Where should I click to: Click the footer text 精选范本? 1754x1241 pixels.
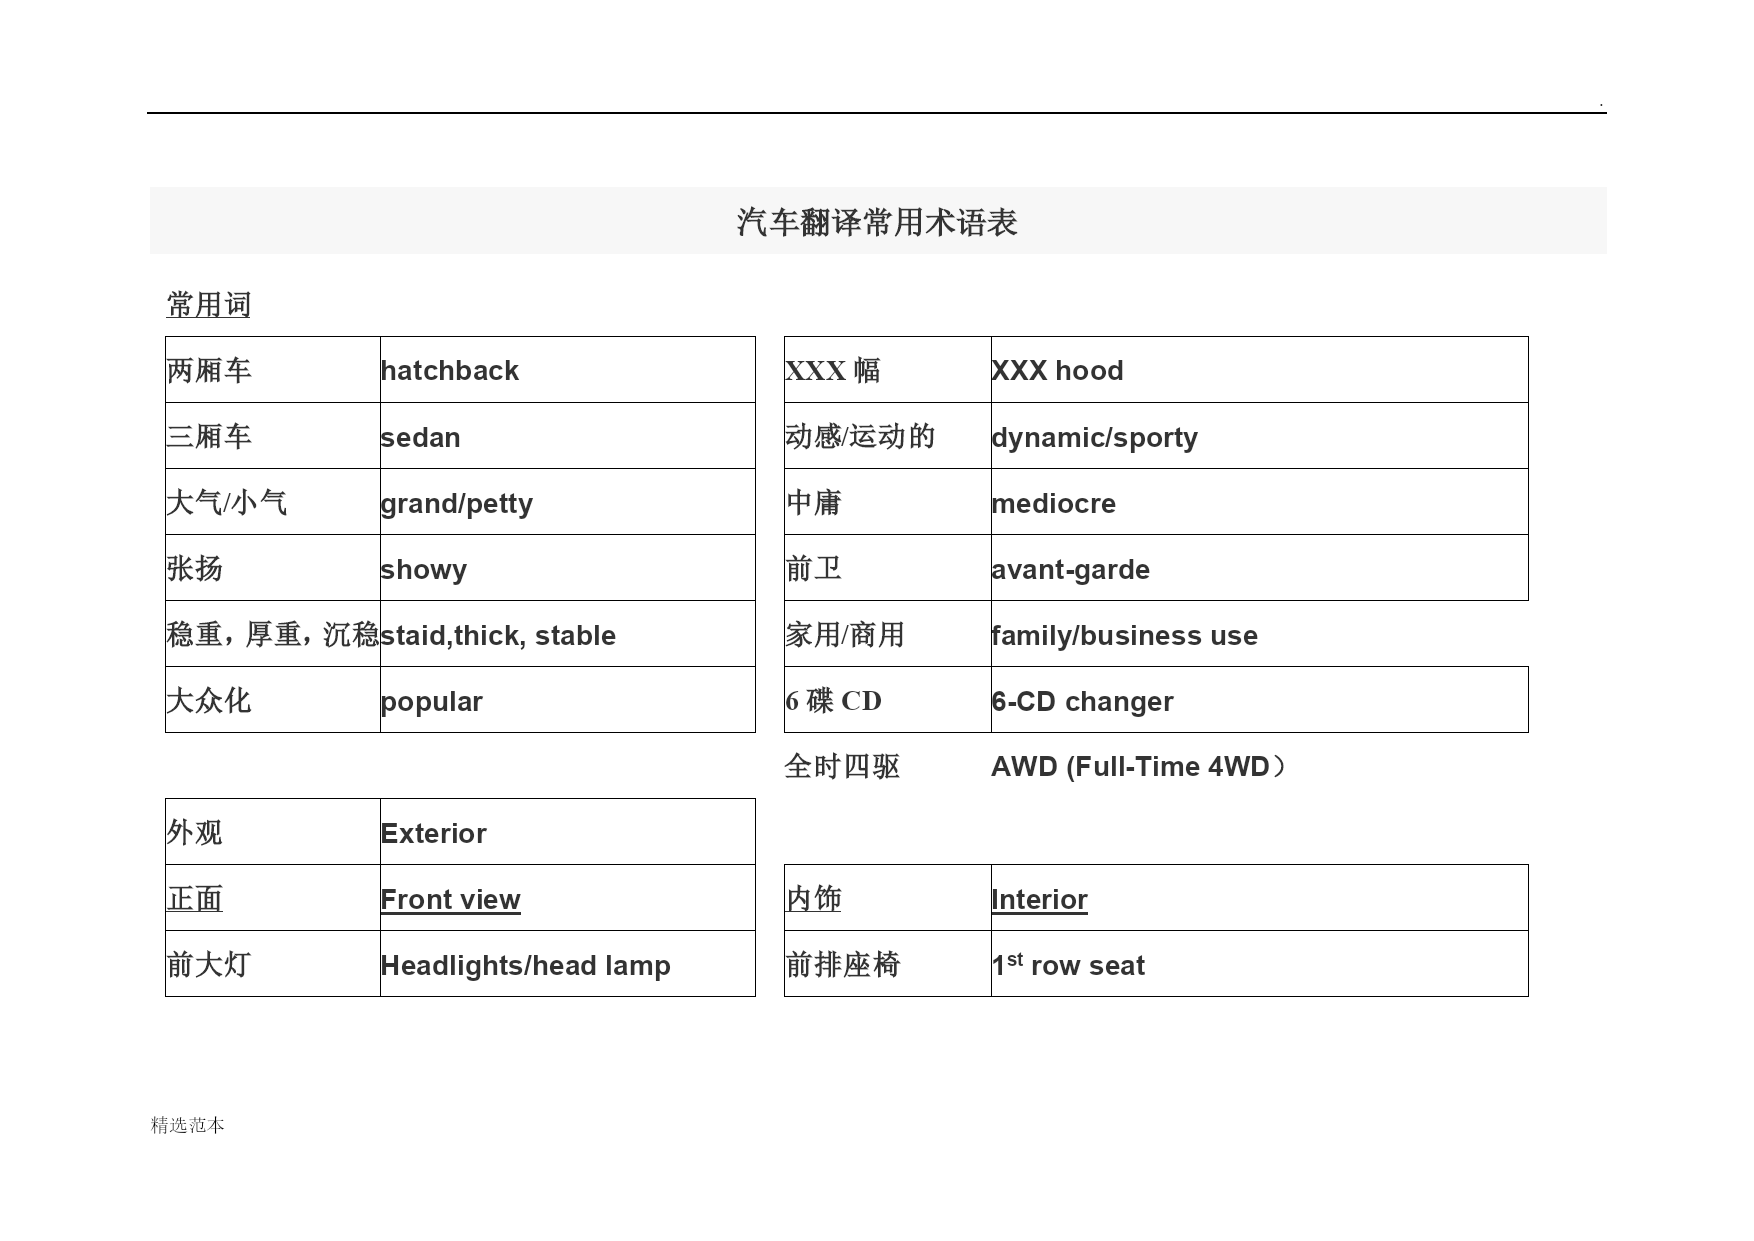point(187,1125)
